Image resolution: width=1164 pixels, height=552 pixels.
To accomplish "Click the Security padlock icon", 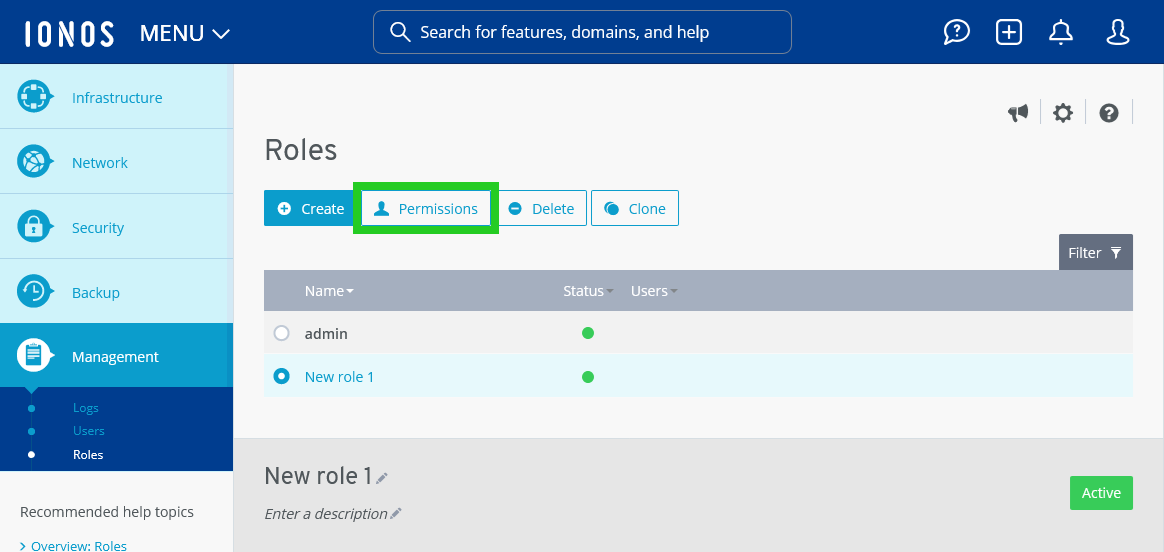I will coord(34,227).
